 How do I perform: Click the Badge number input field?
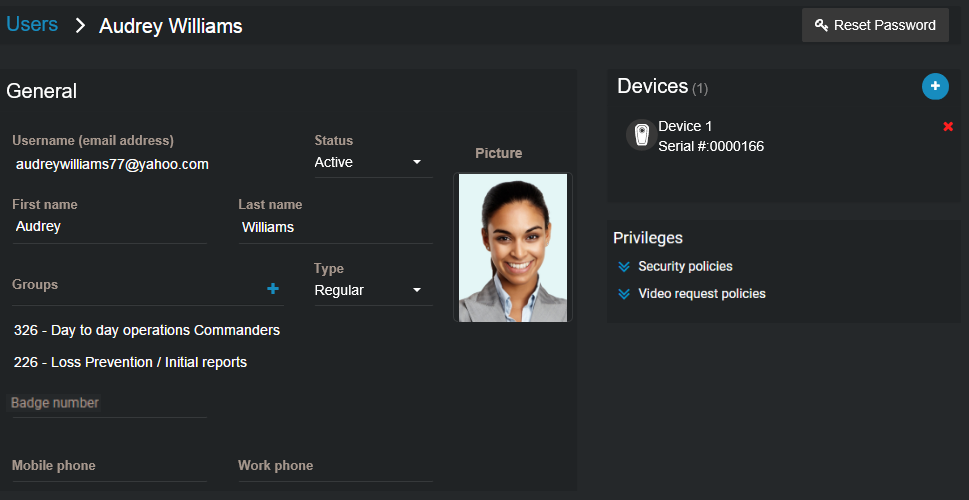109,404
